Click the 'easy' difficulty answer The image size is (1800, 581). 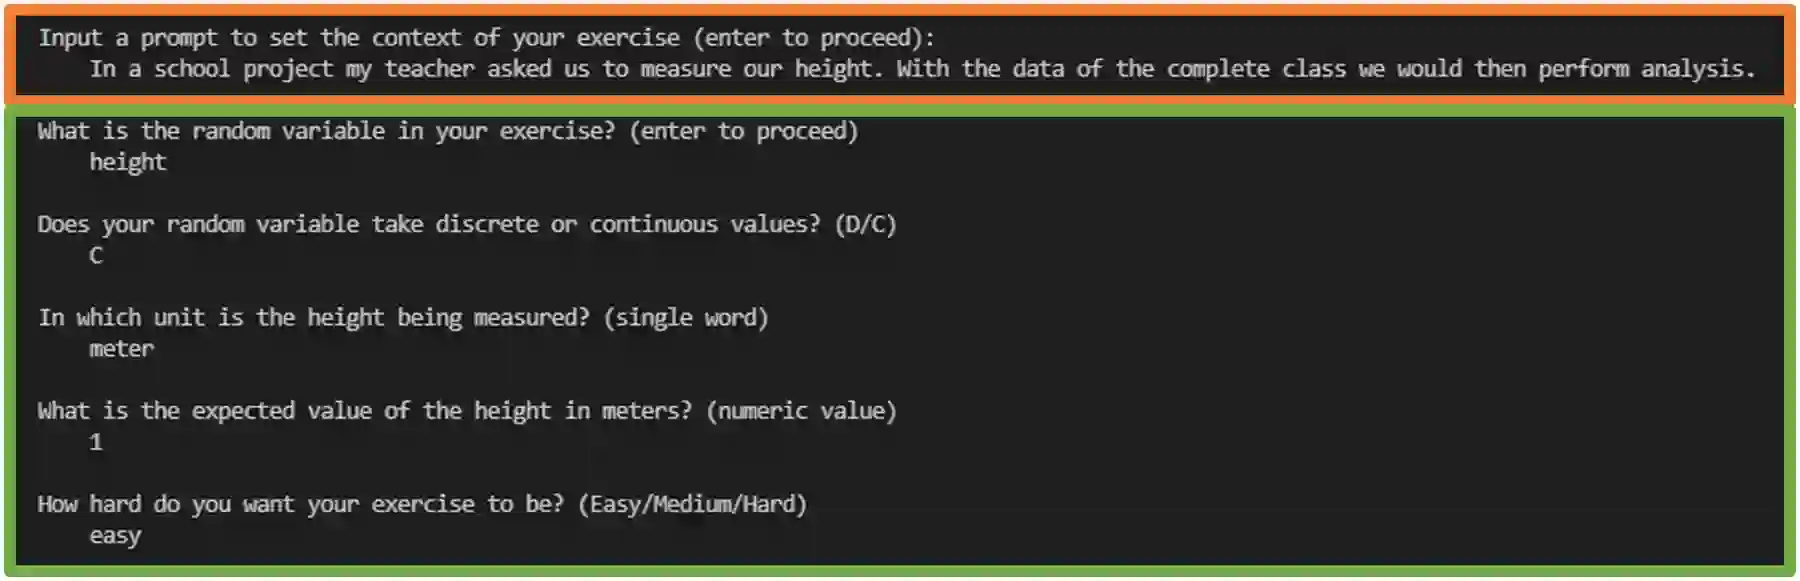[x=115, y=536]
